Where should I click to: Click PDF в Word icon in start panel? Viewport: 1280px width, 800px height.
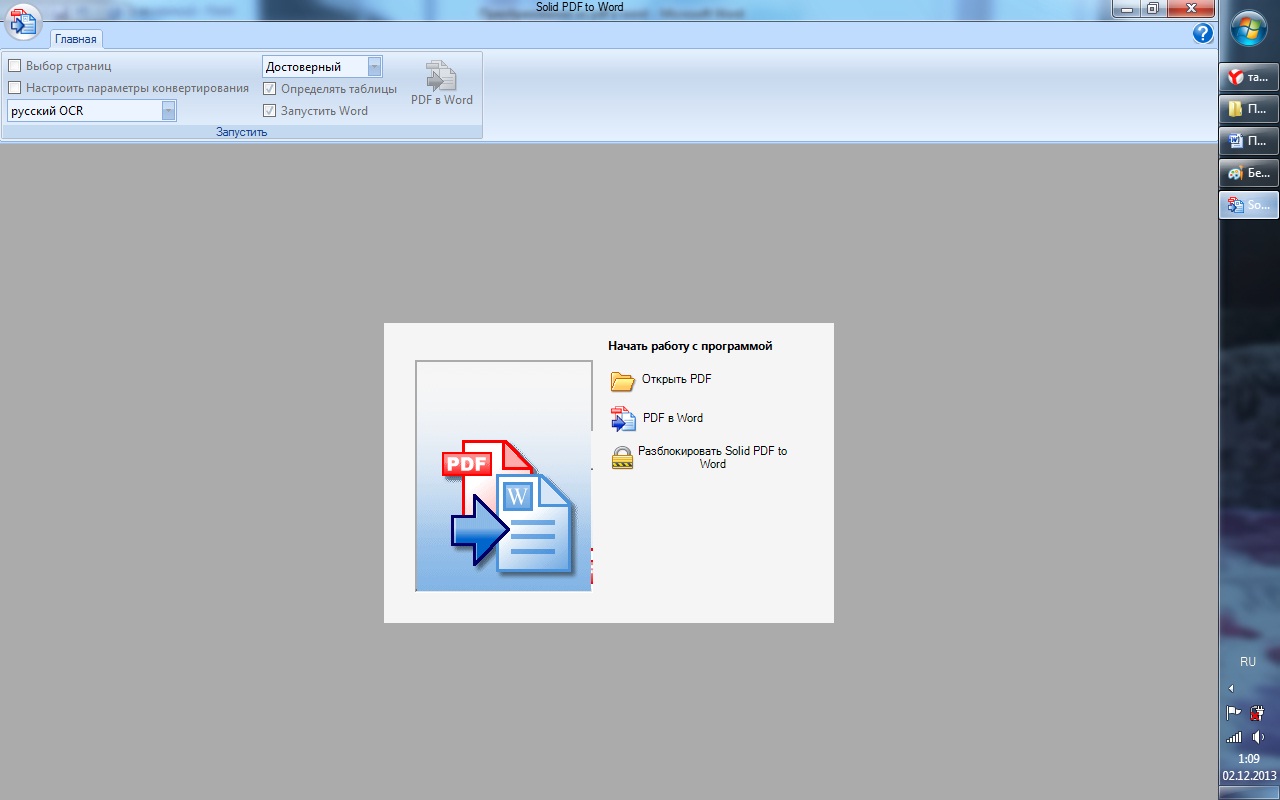tap(623, 419)
